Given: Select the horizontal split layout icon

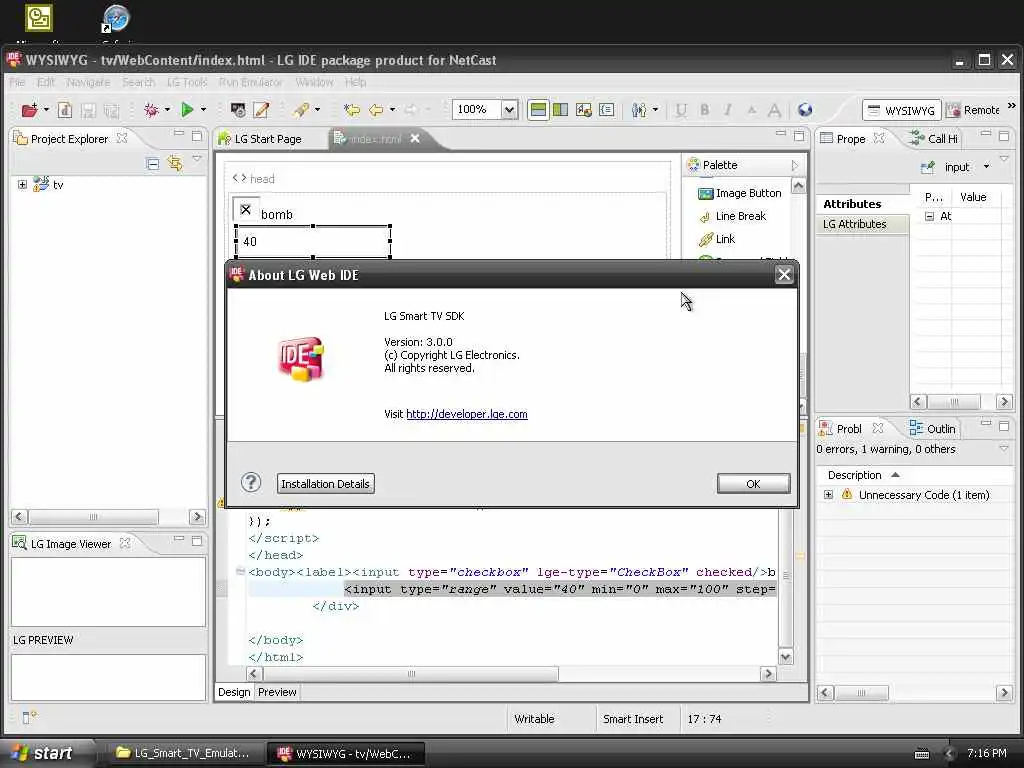Looking at the screenshot, I should tap(538, 110).
